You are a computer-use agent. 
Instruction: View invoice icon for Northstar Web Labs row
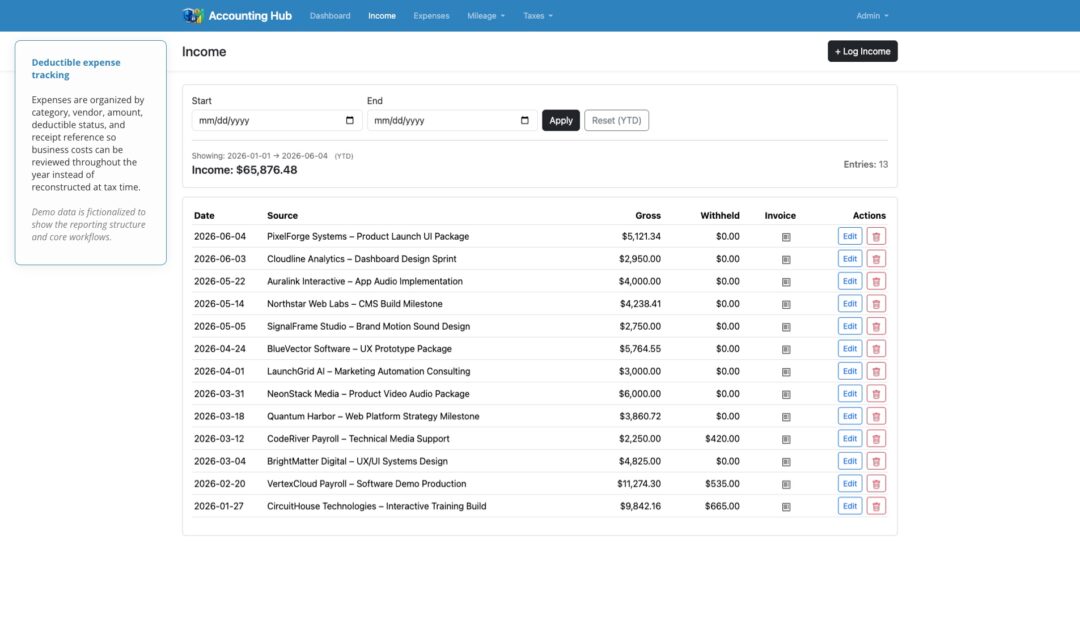click(786, 304)
